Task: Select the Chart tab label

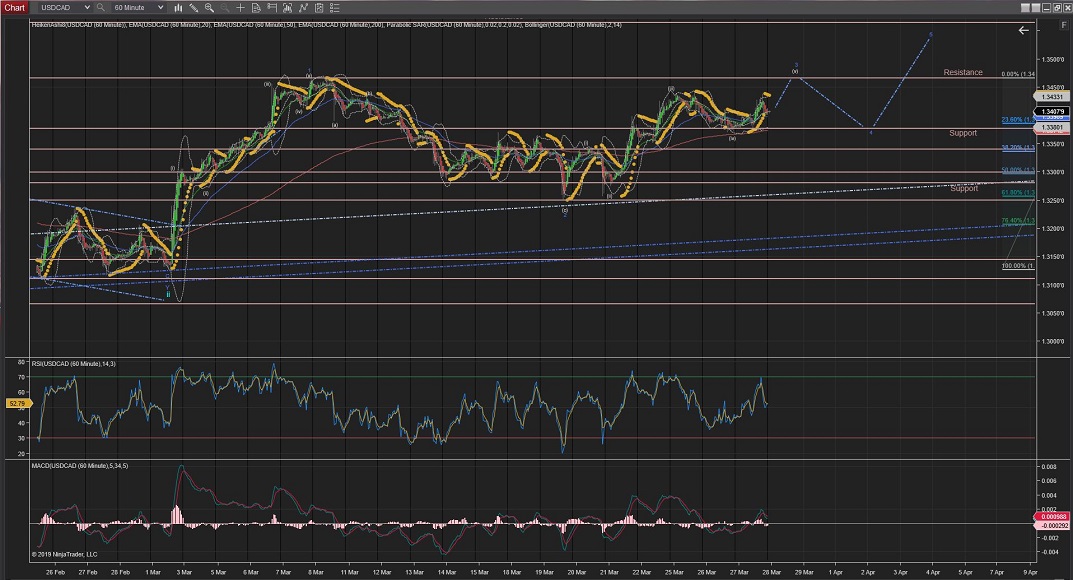Action: [15, 7]
